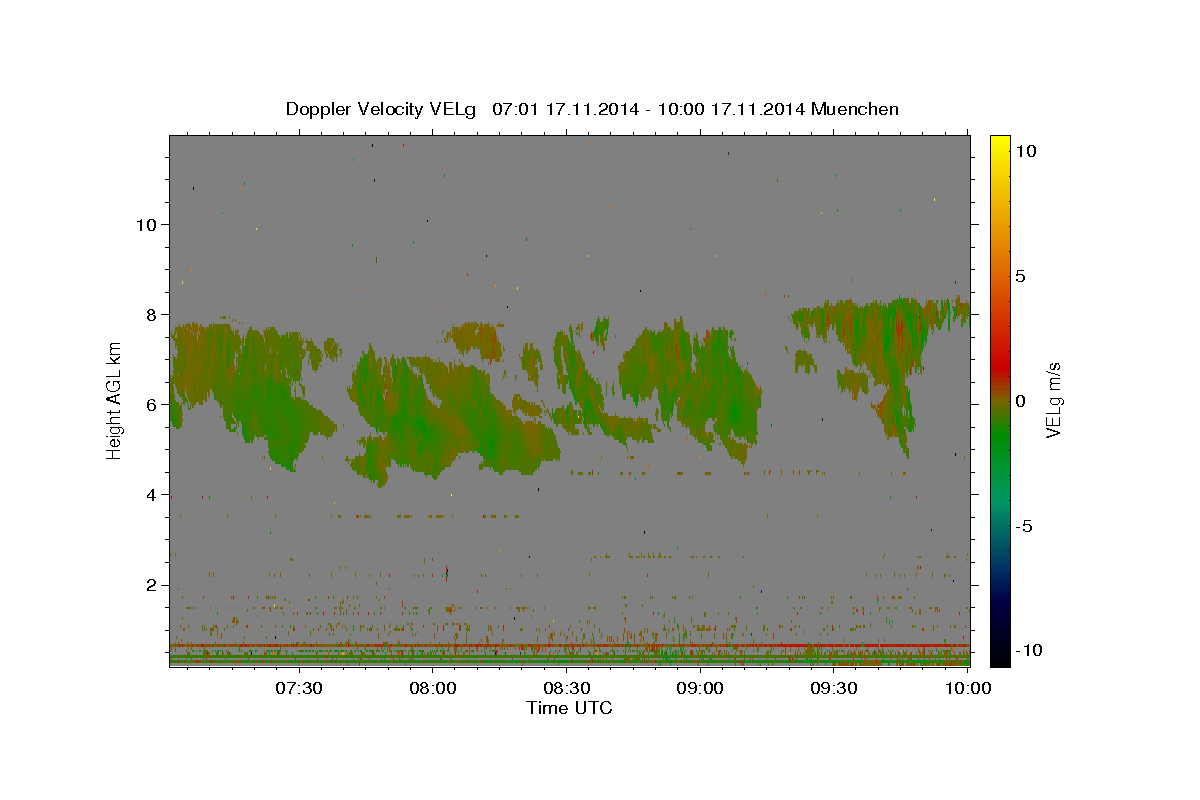The height and width of the screenshot is (800, 1200).
Task: Click the colorbar tick value -5
Action: (x=1025, y=526)
